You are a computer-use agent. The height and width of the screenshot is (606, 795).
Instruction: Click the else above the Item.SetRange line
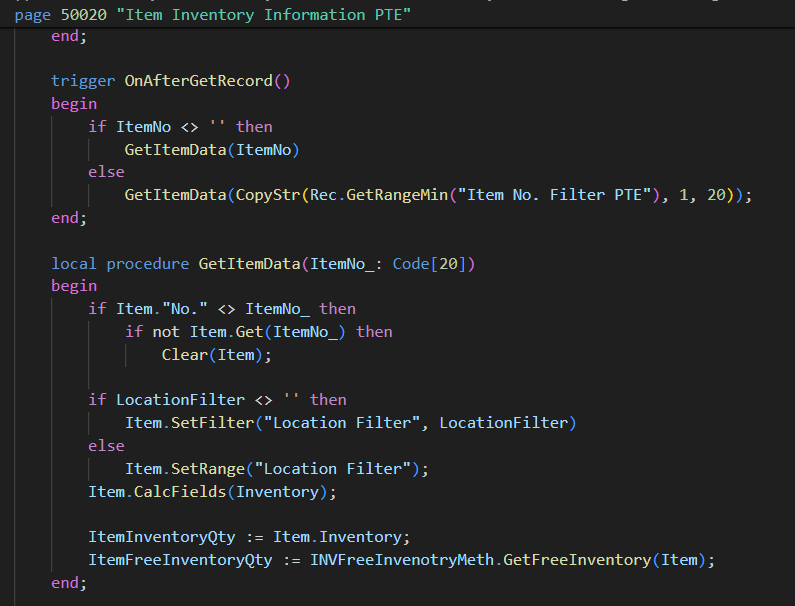(106, 446)
